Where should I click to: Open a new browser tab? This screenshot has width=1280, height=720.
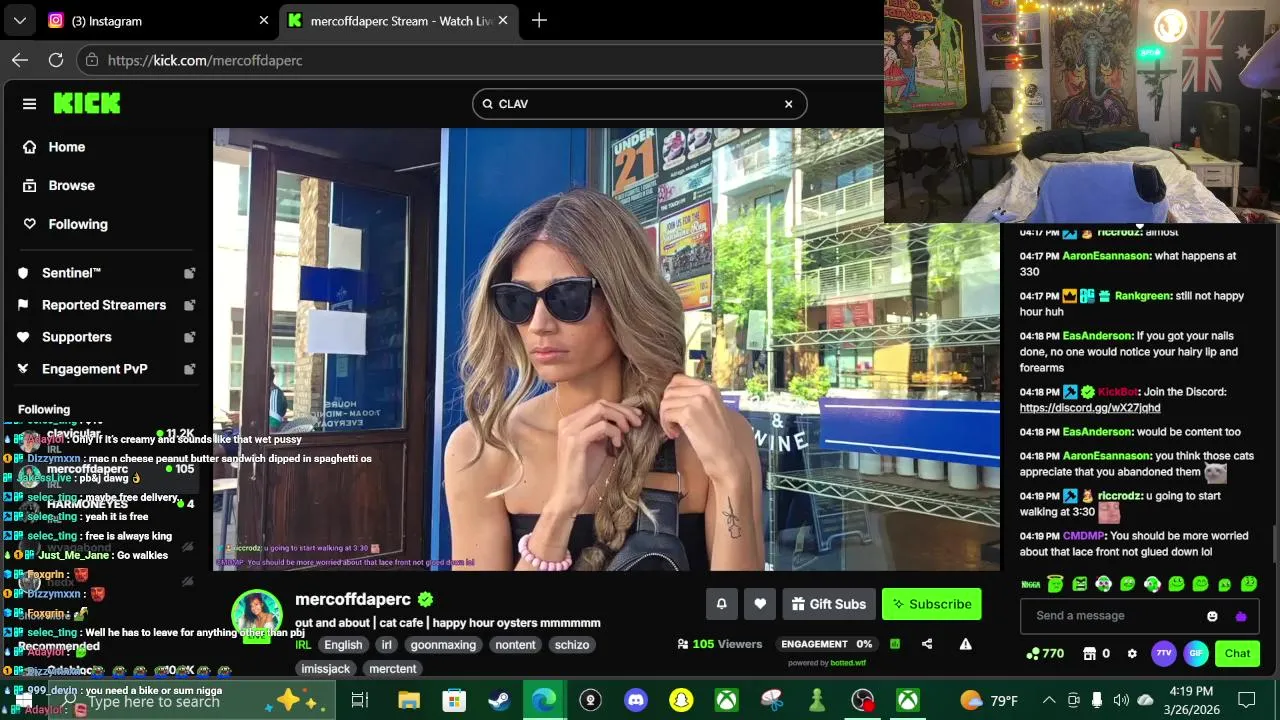pyautogui.click(x=540, y=20)
